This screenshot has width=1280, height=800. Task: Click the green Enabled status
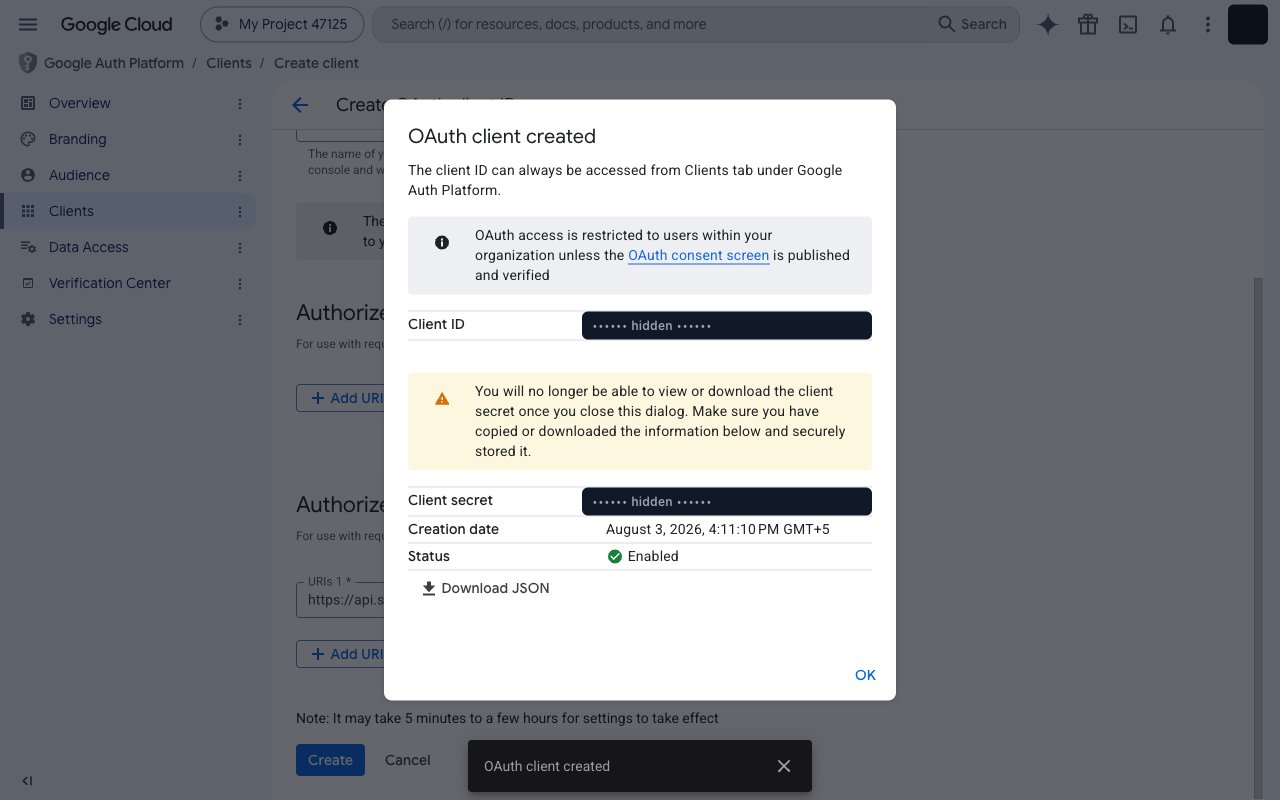[x=643, y=556]
